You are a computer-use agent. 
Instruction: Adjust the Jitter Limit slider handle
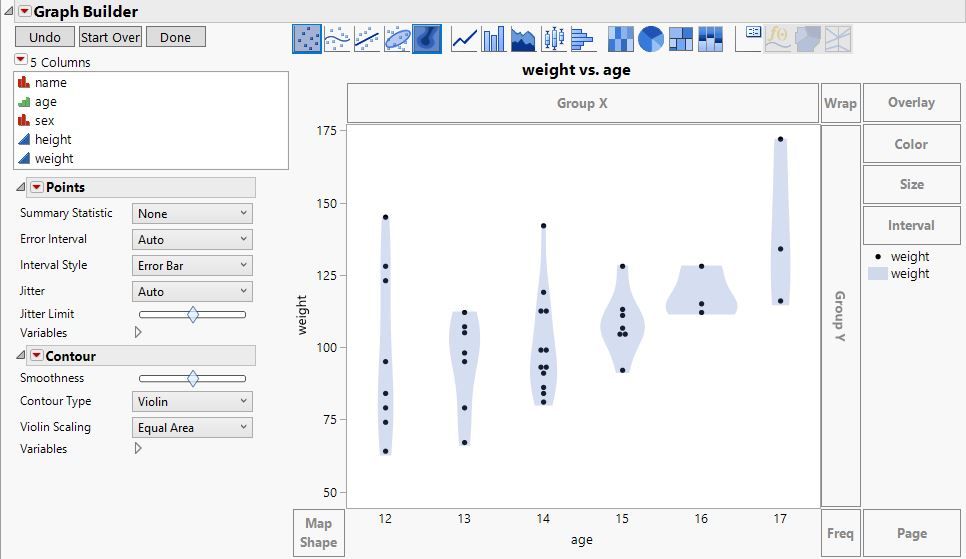tap(193, 314)
